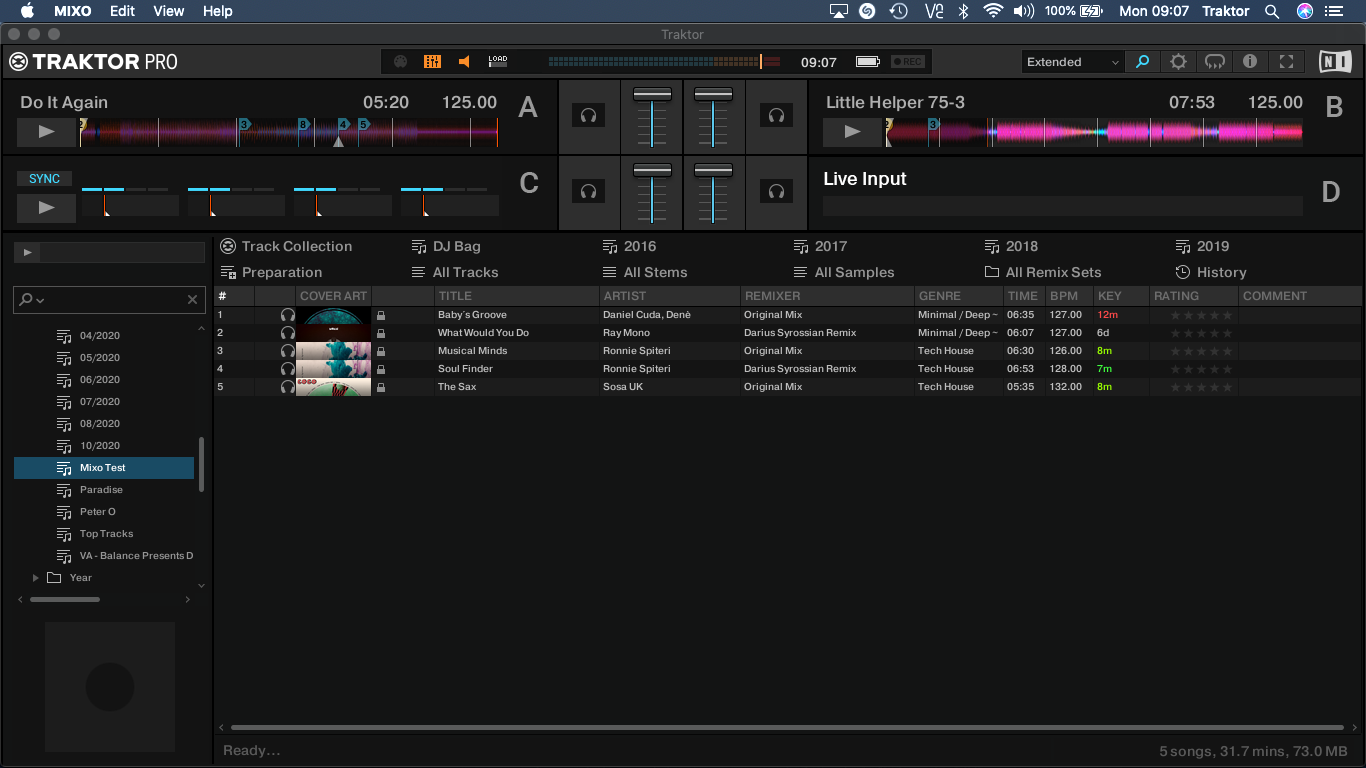Open the View menu in menu bar
The width and height of the screenshot is (1366, 768).
pos(168,11)
